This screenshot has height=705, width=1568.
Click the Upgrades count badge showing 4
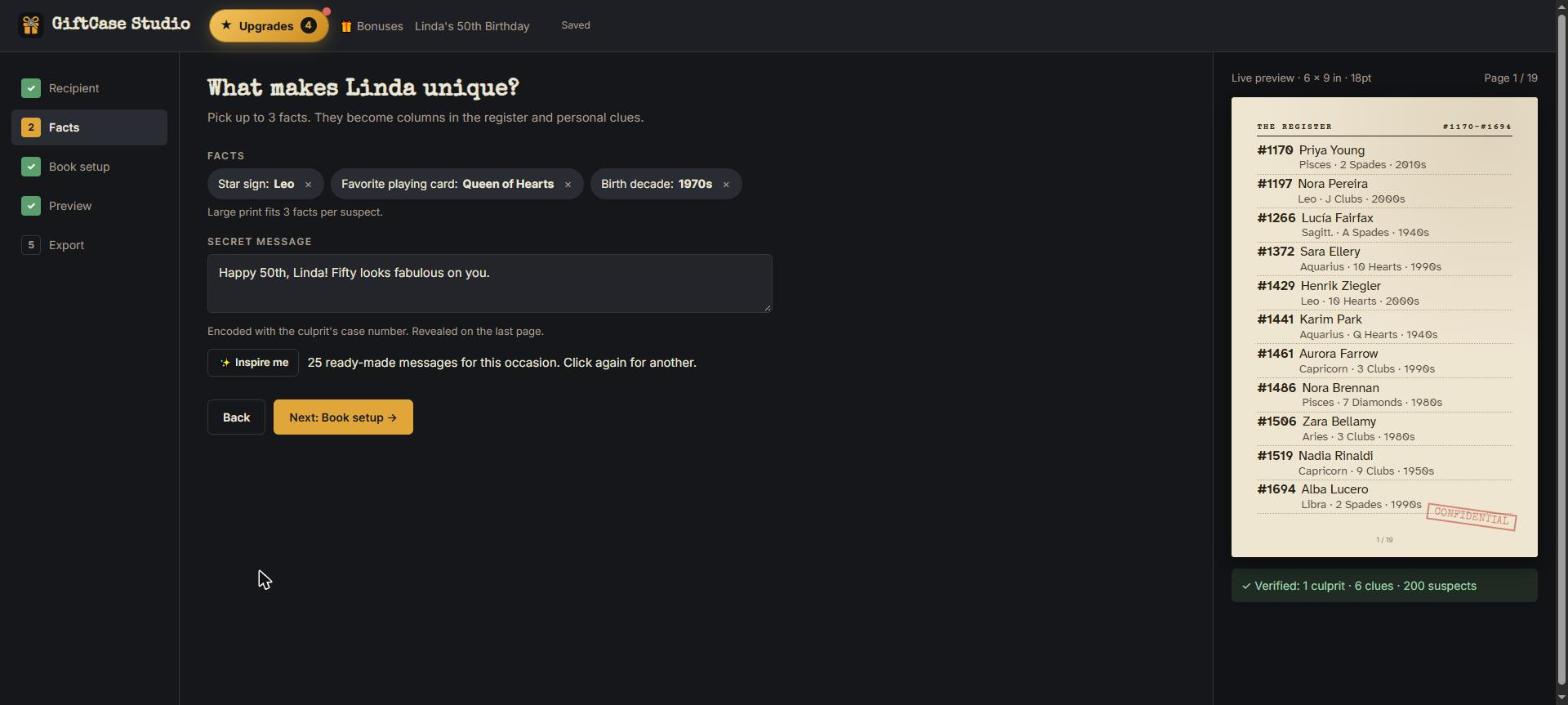pyautogui.click(x=308, y=26)
